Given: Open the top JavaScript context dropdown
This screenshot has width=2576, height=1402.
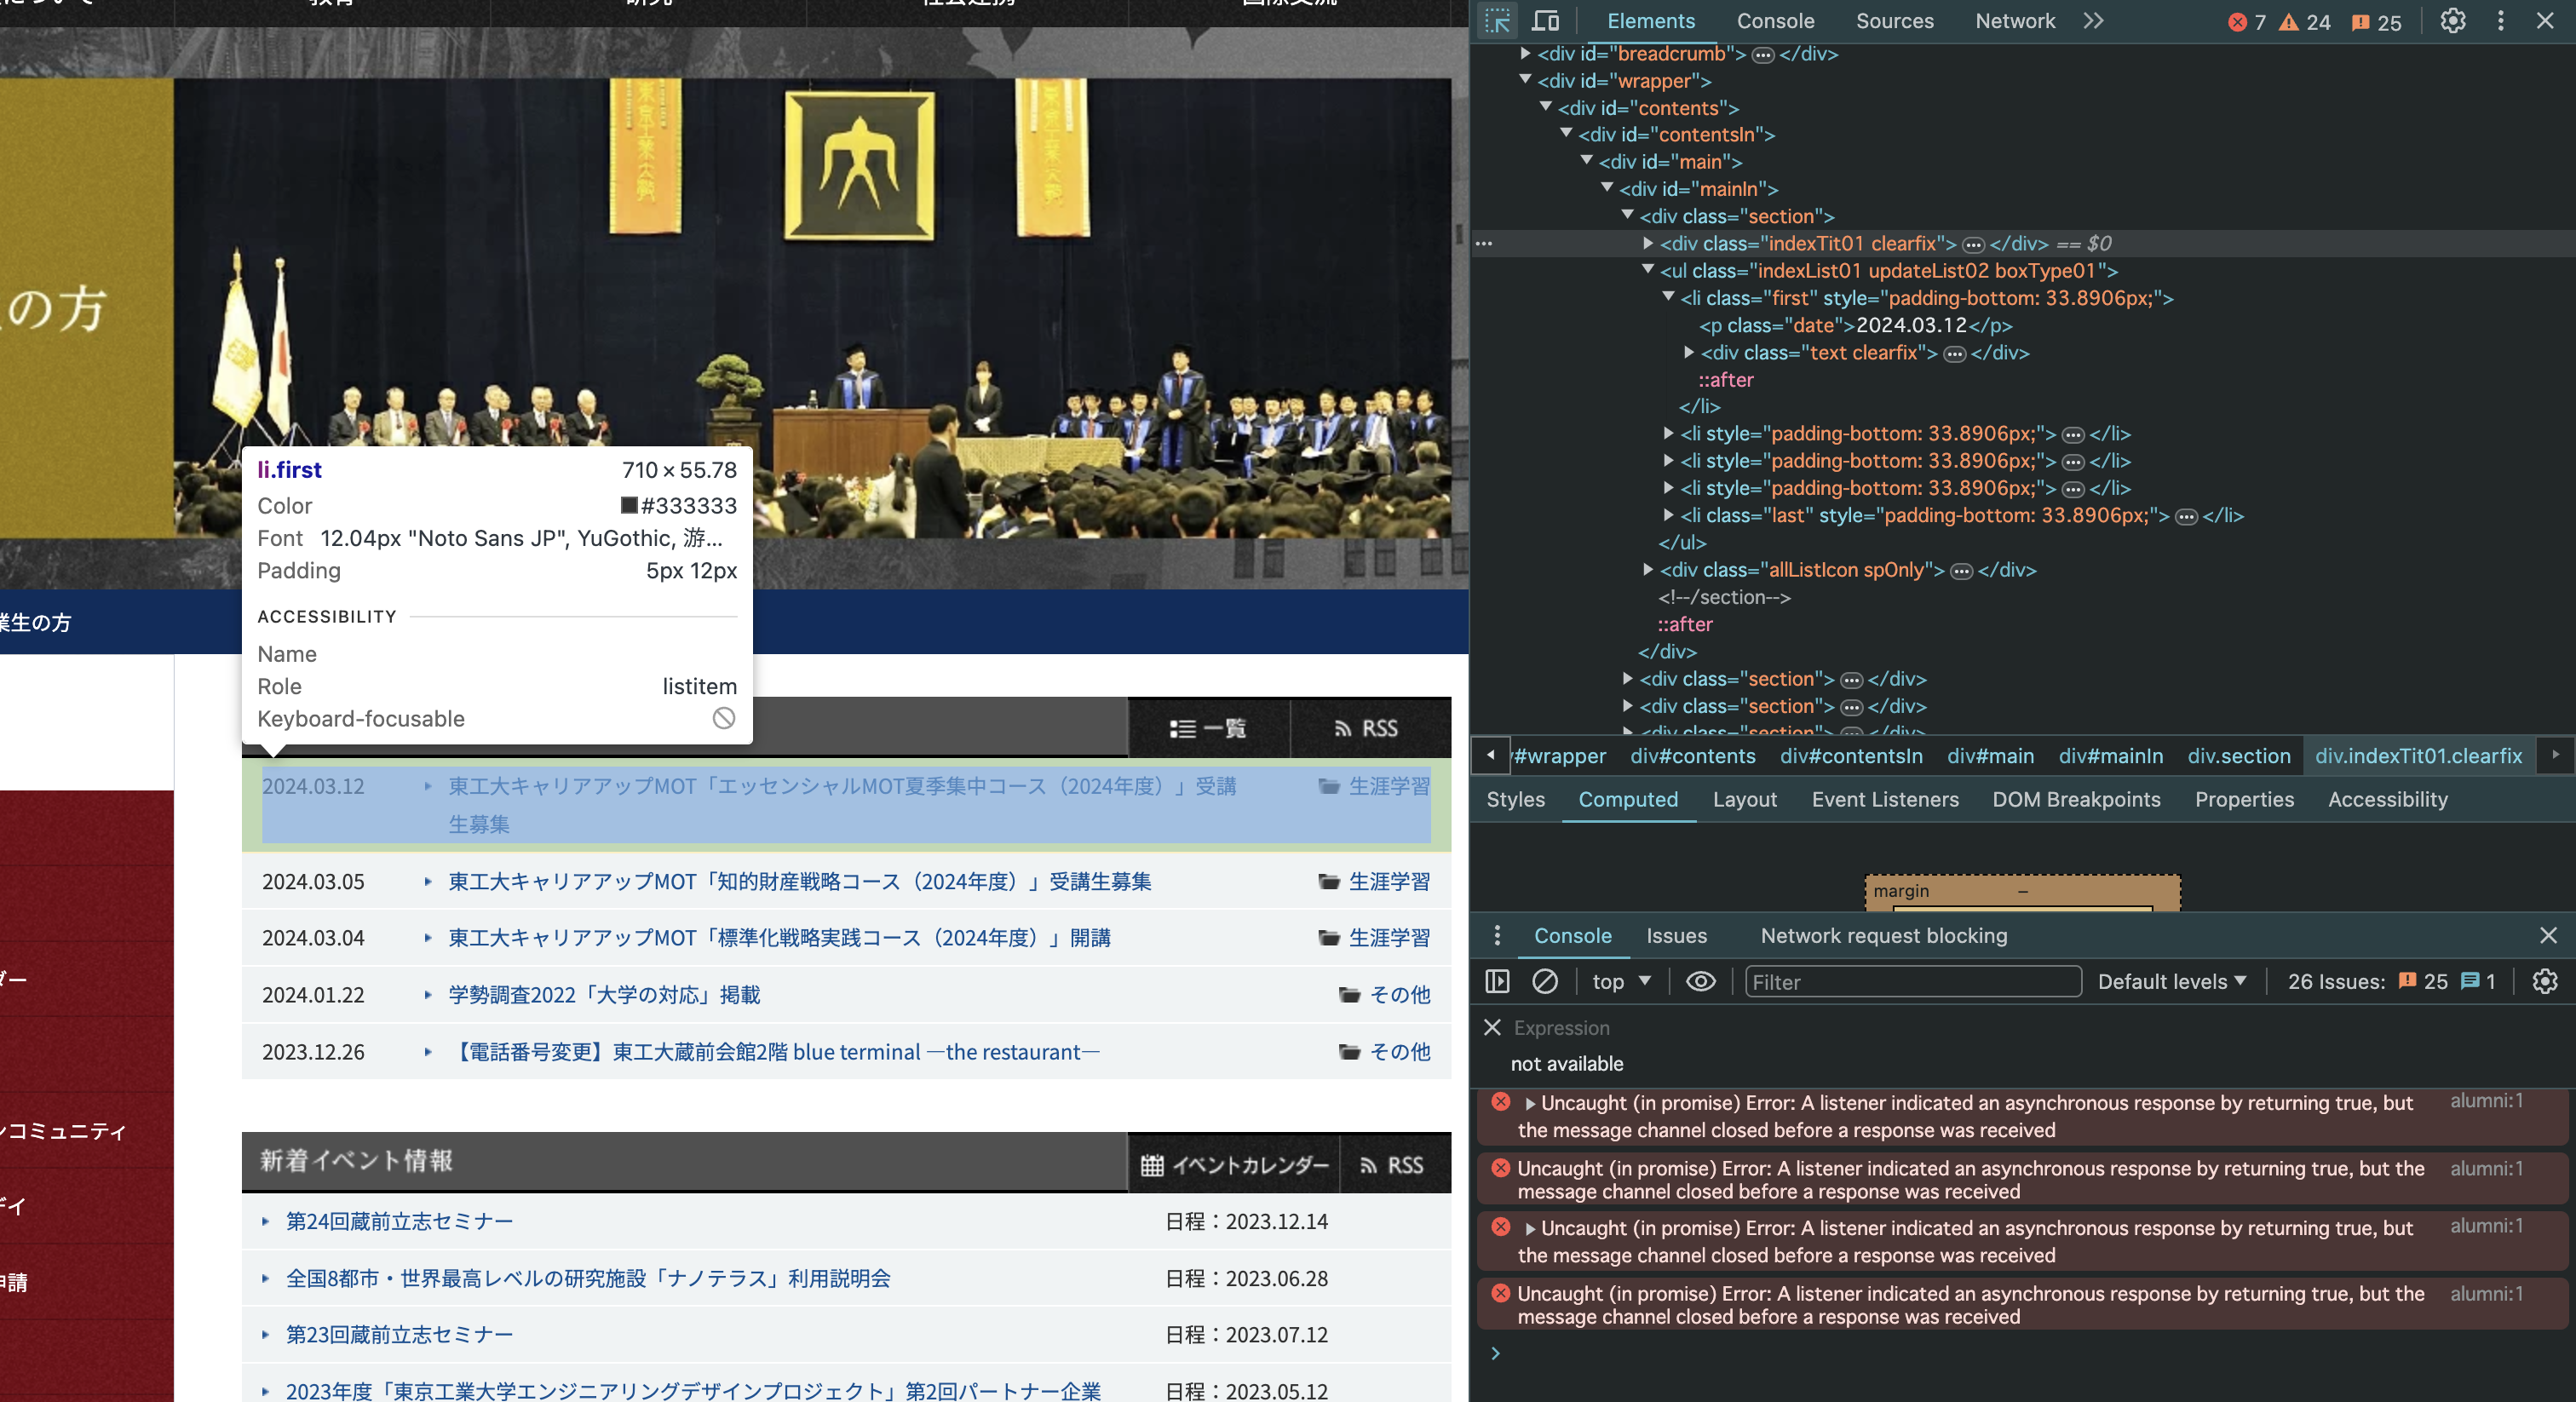Looking at the screenshot, I should [x=1621, y=981].
